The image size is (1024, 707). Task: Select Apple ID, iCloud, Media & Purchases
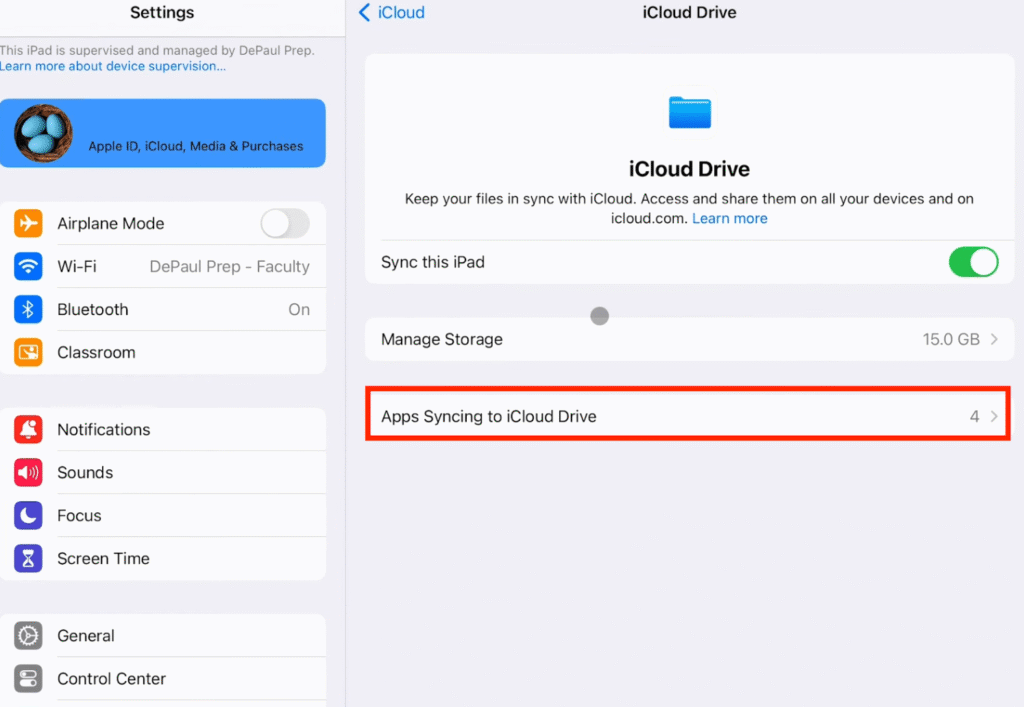point(163,133)
